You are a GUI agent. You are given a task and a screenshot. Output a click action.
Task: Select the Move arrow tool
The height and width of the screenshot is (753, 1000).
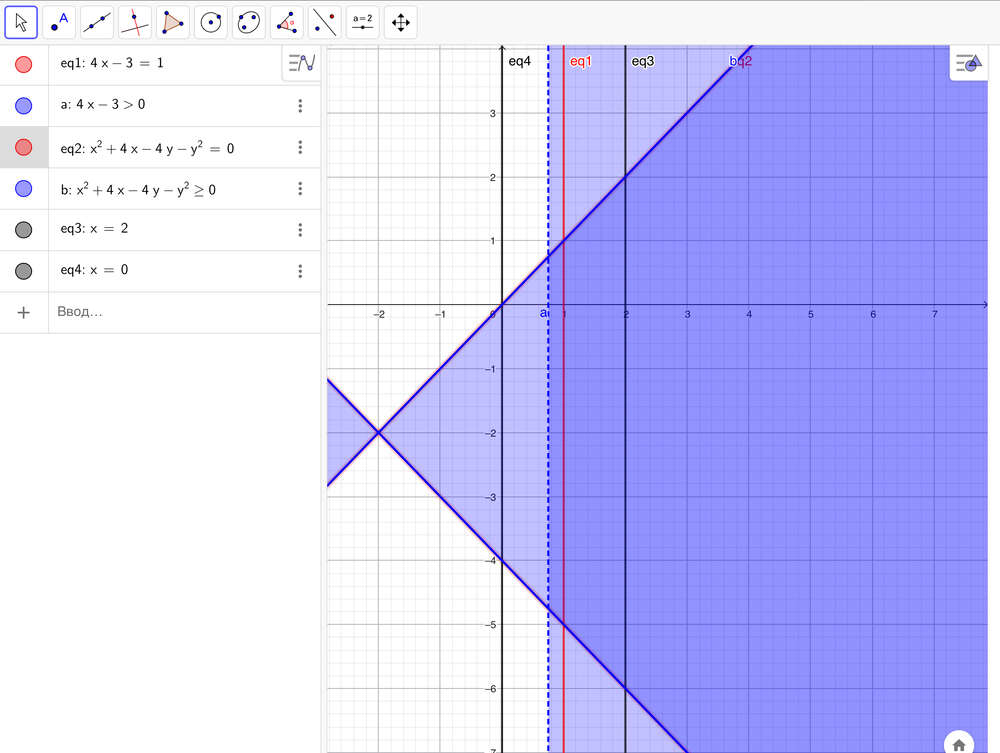click(x=21, y=22)
